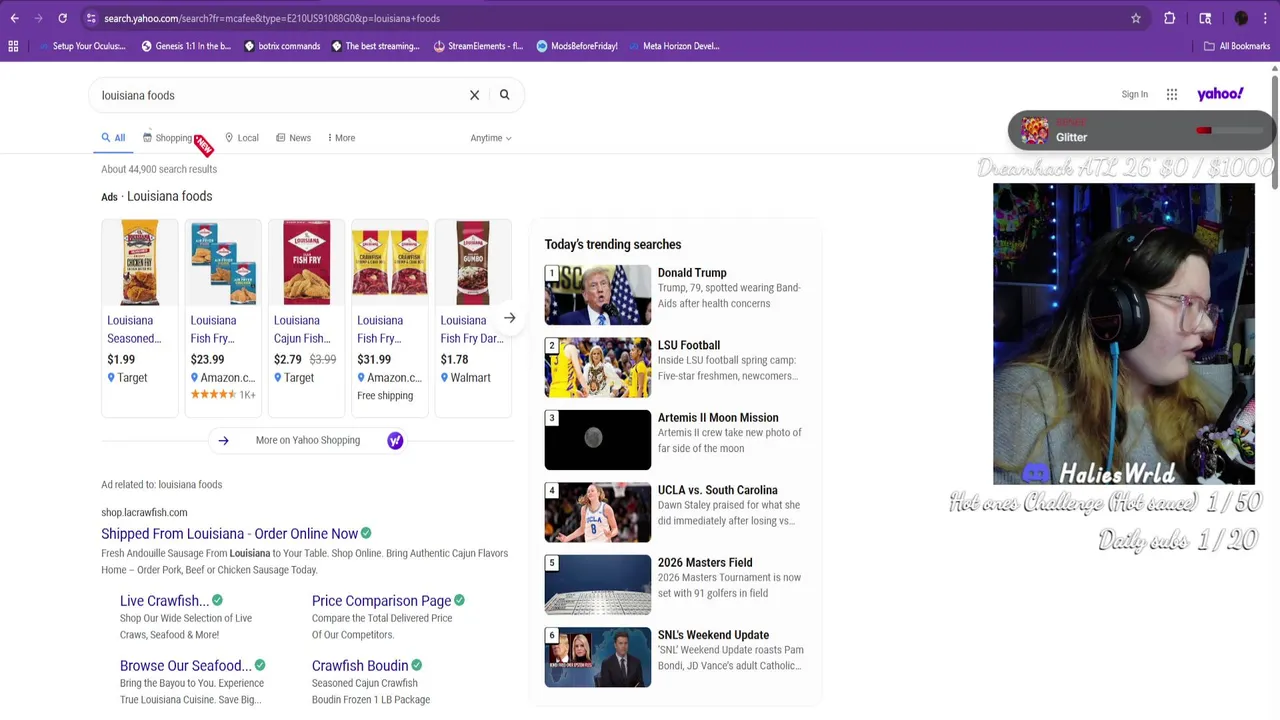The width and height of the screenshot is (1280, 720).
Task: Go to Yahoo home via logo
Action: (x=1221, y=94)
